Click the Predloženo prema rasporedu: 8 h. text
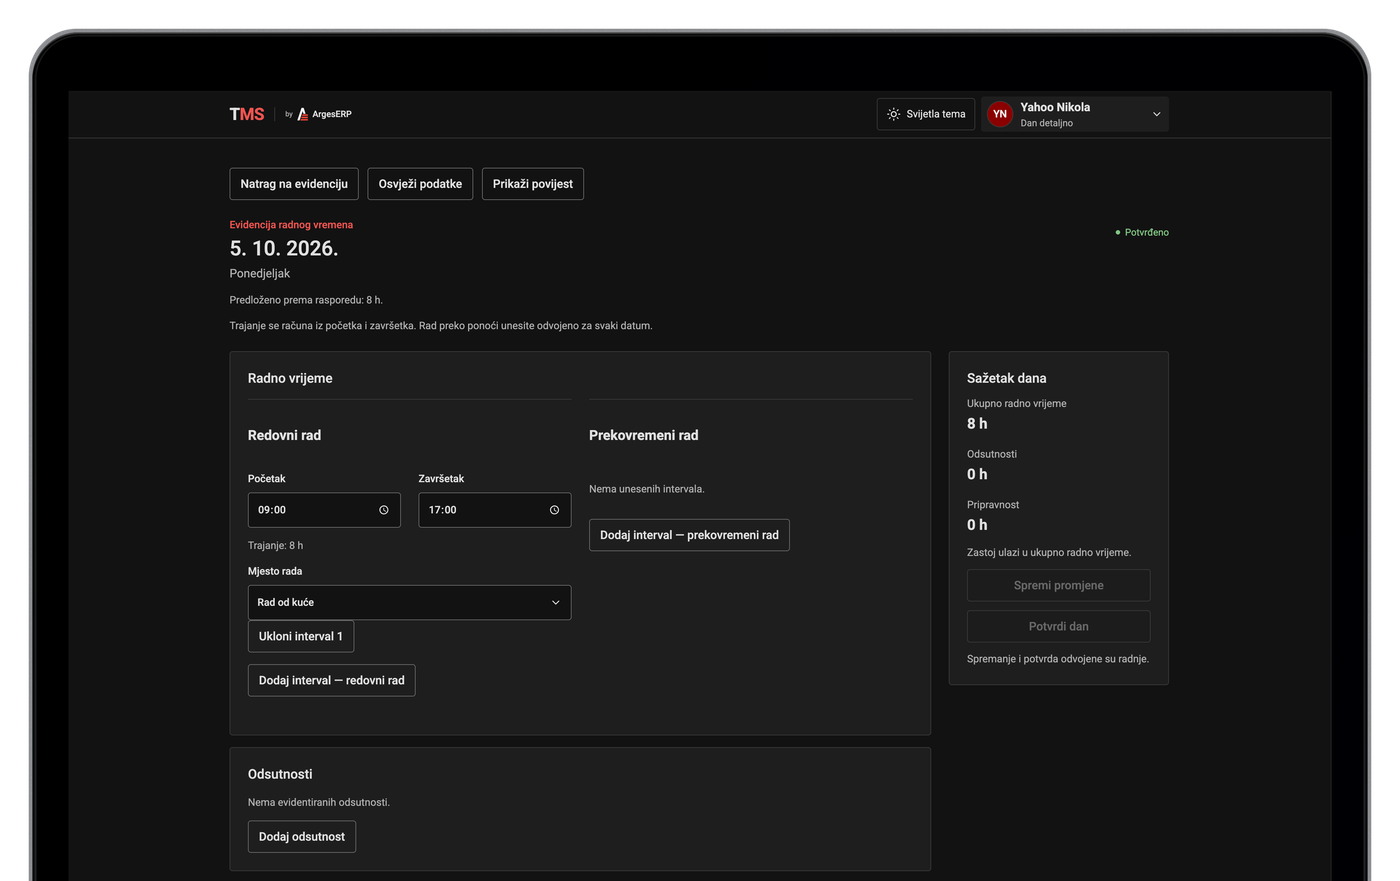The height and width of the screenshot is (881, 1400). (306, 300)
